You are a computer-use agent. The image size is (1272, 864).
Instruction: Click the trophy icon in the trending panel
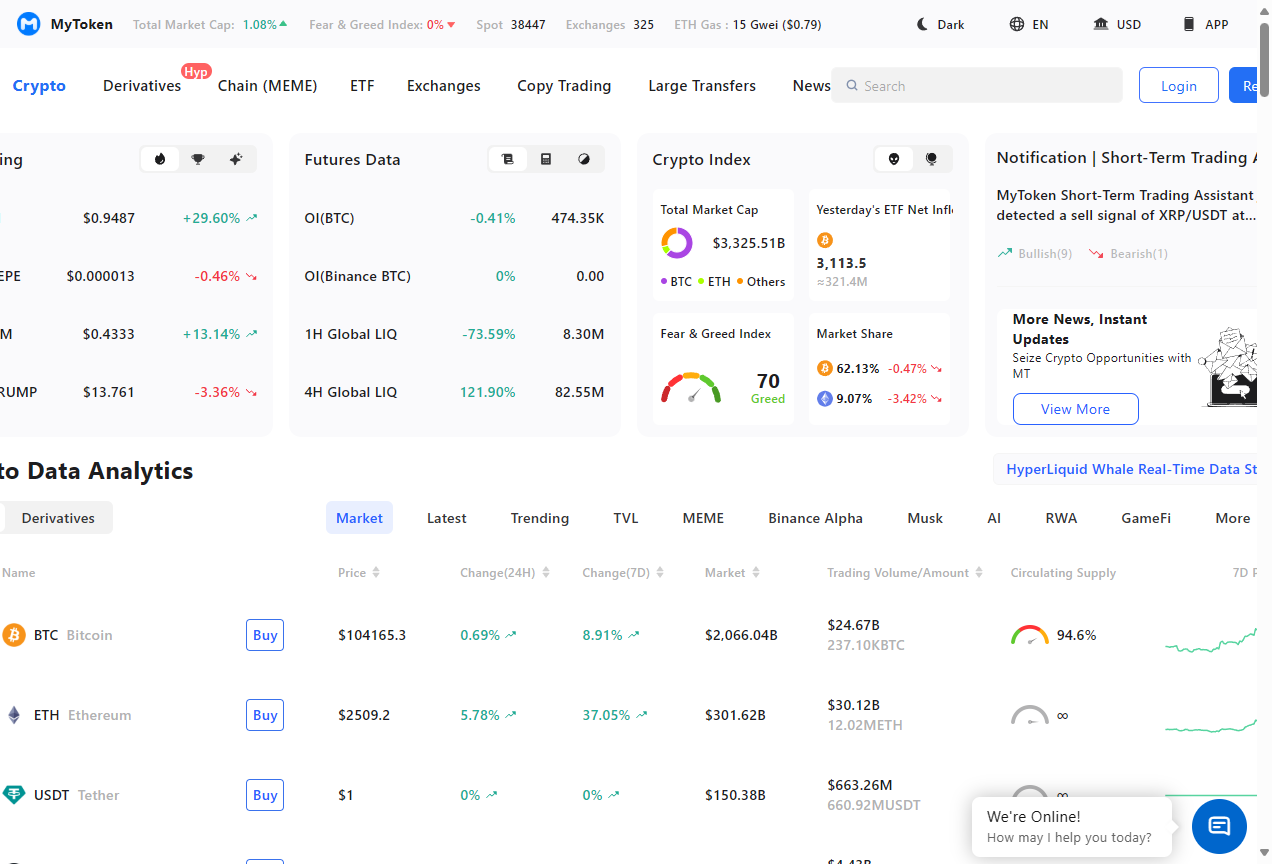[x=197, y=158]
